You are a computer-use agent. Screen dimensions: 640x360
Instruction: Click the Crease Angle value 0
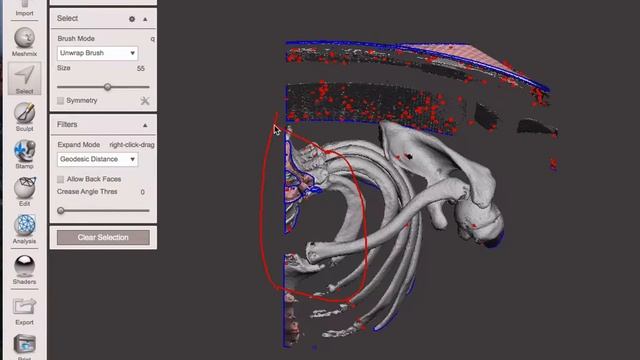[x=142, y=192]
